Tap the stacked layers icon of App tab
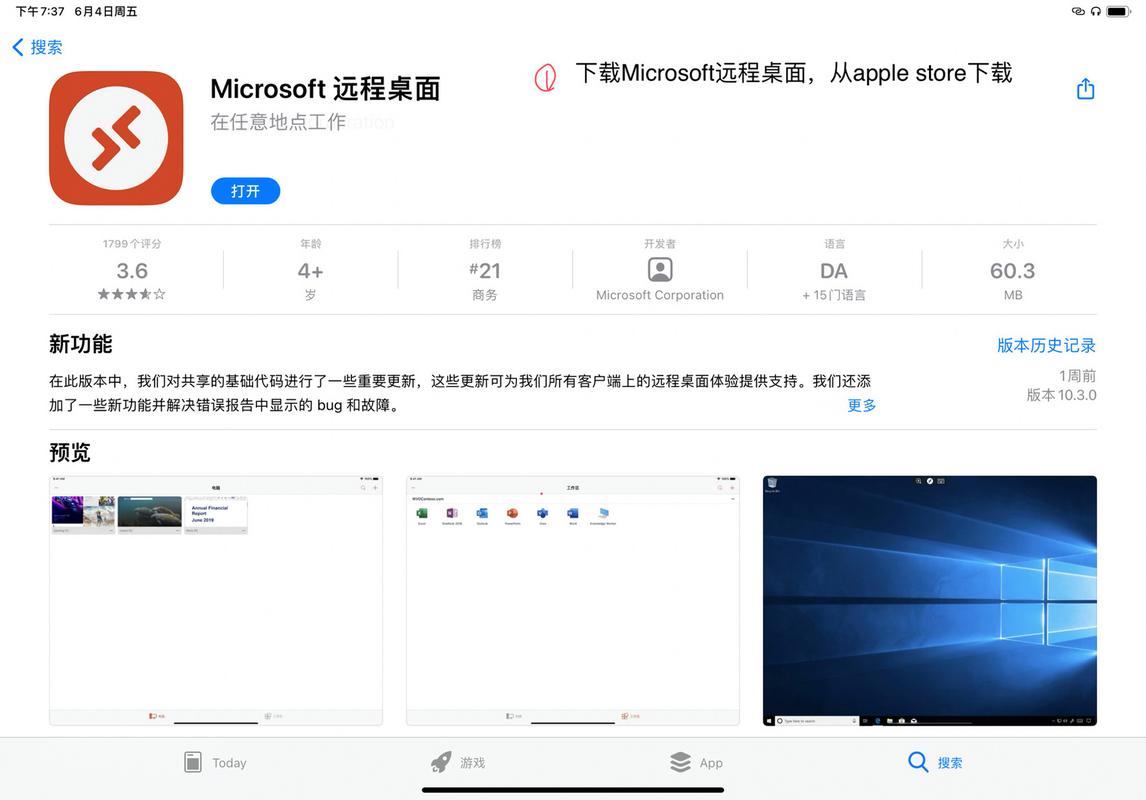This screenshot has height=800, width=1146. 680,762
